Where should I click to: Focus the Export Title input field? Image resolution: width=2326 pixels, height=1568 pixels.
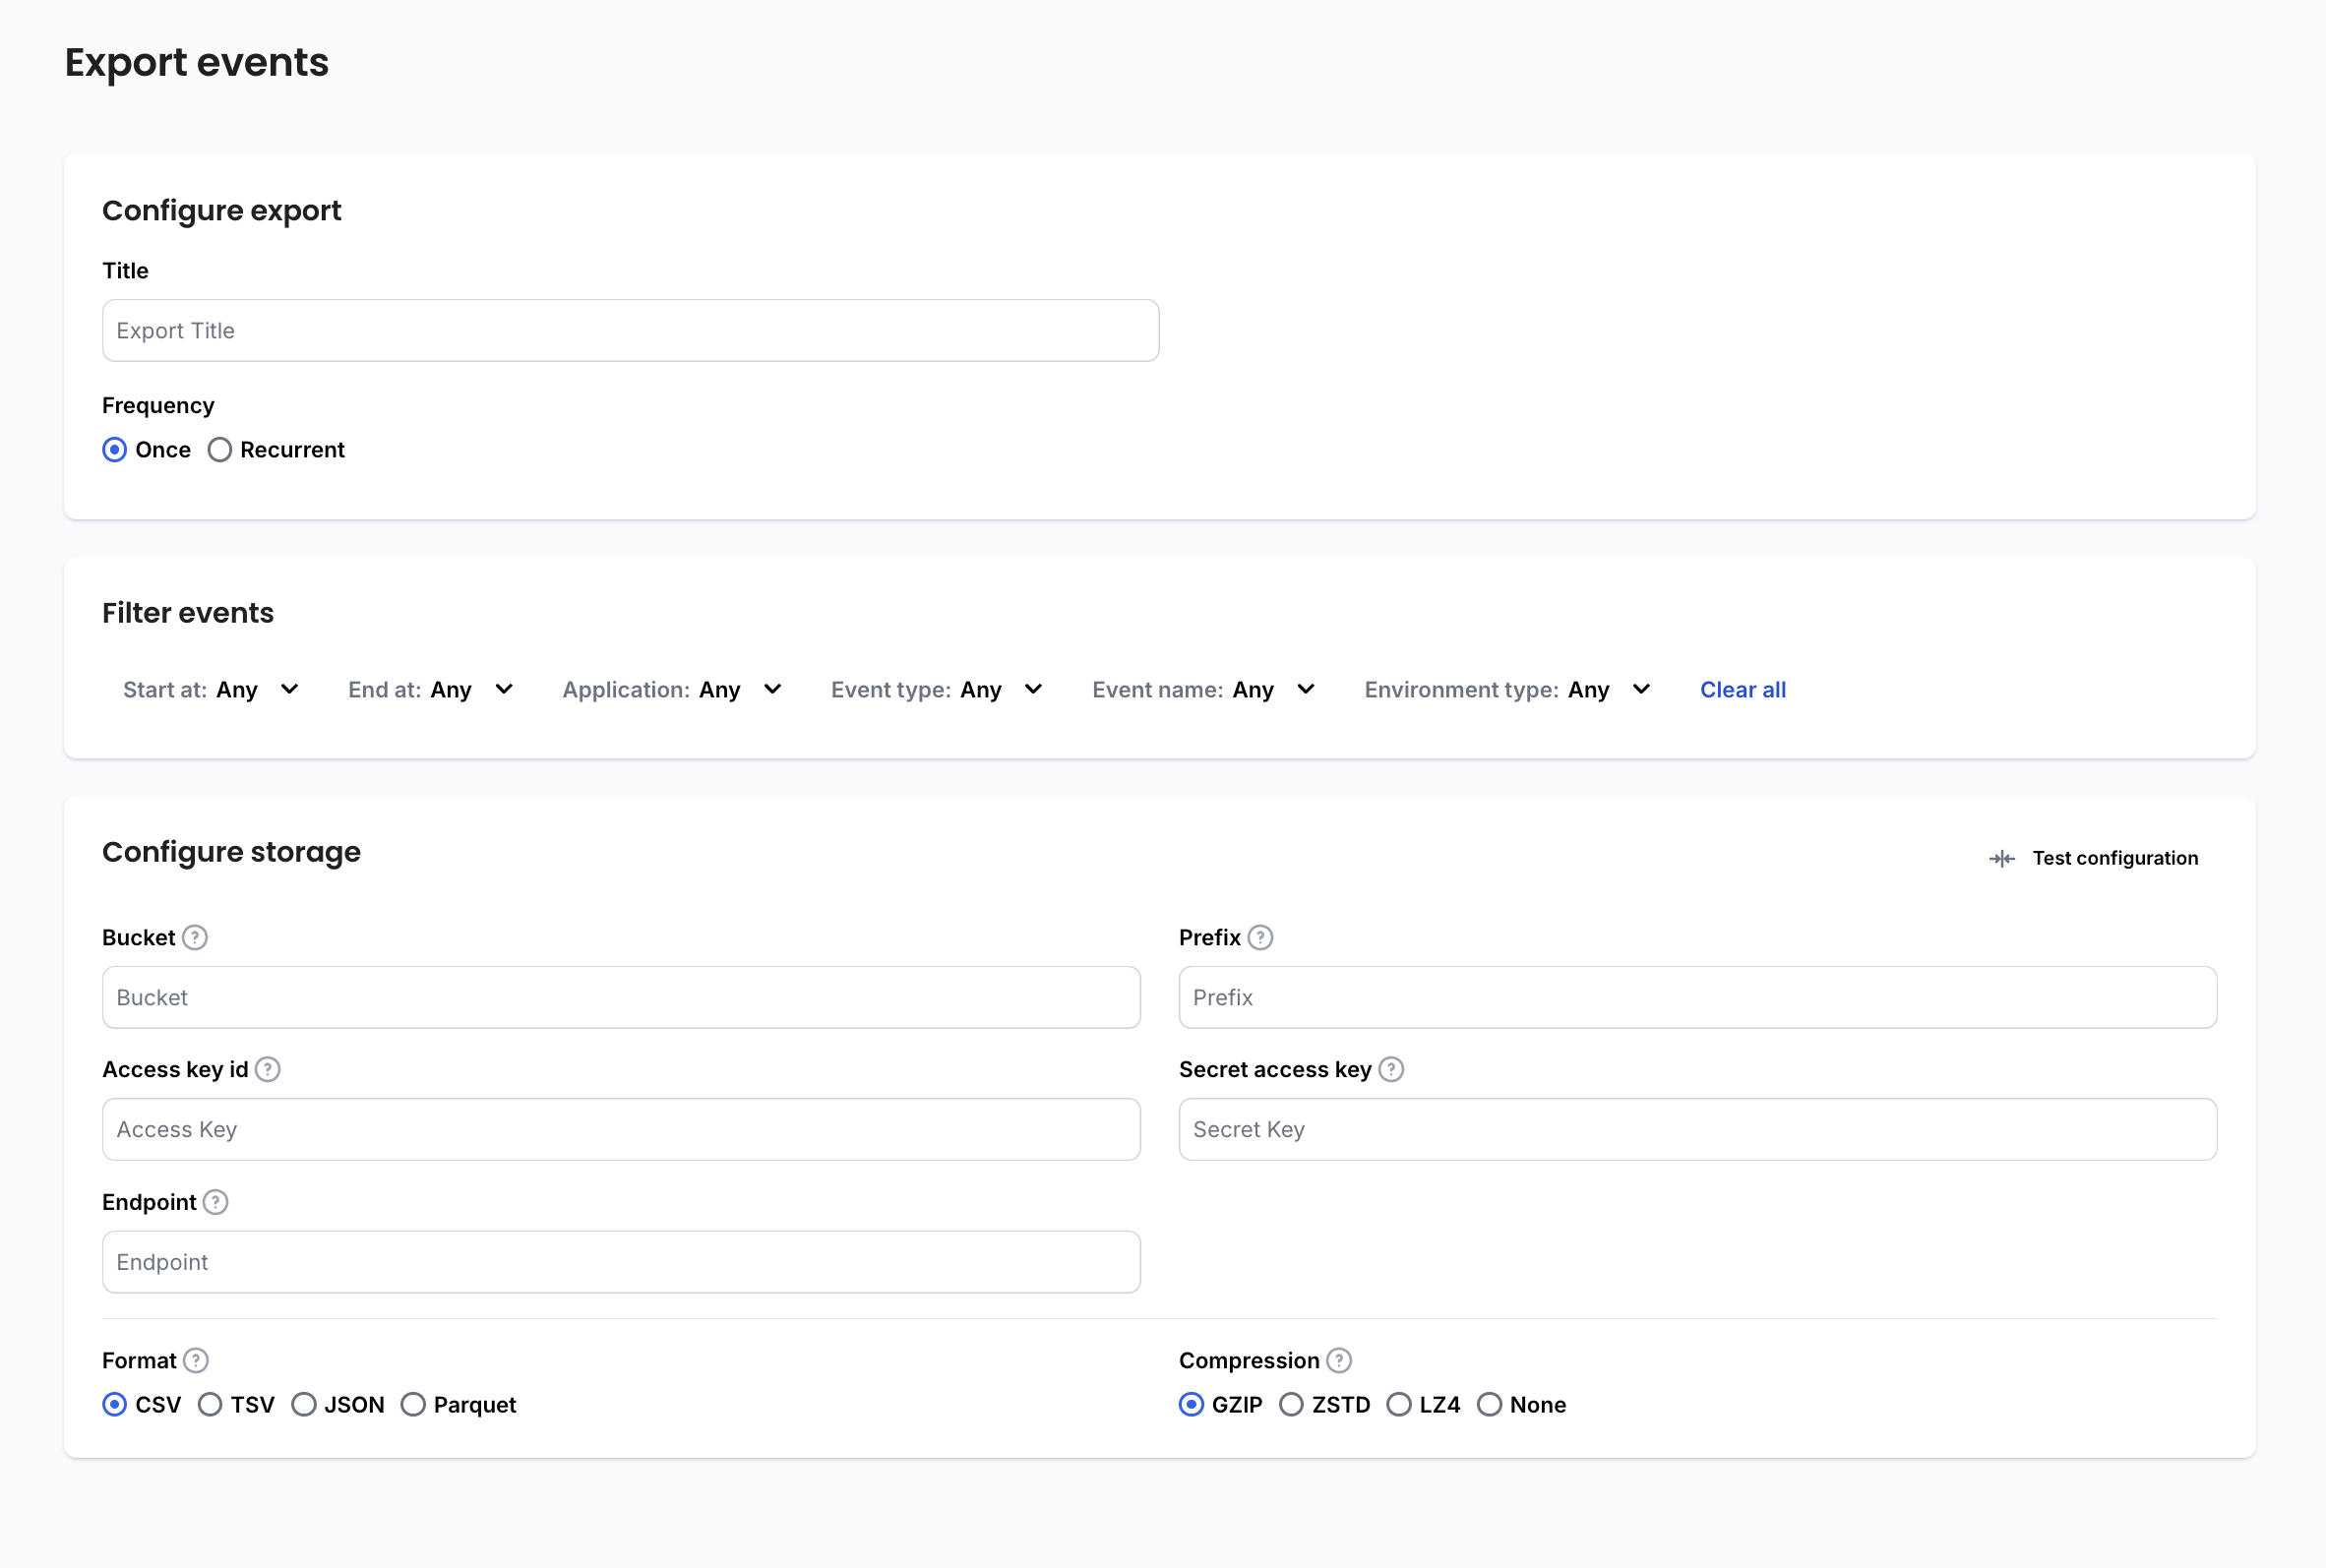coord(631,331)
